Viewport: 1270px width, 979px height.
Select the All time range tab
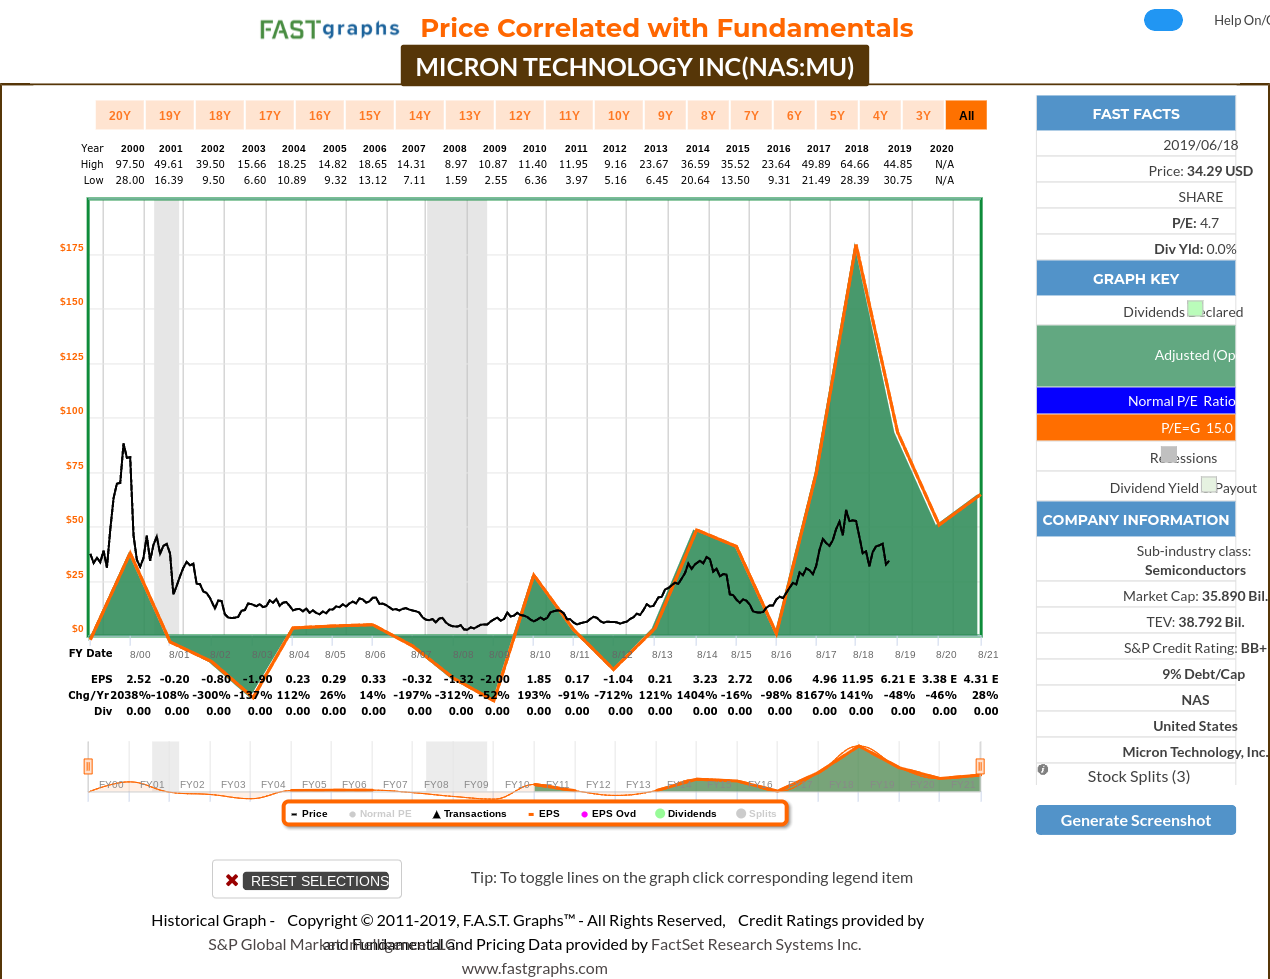[x=966, y=115]
